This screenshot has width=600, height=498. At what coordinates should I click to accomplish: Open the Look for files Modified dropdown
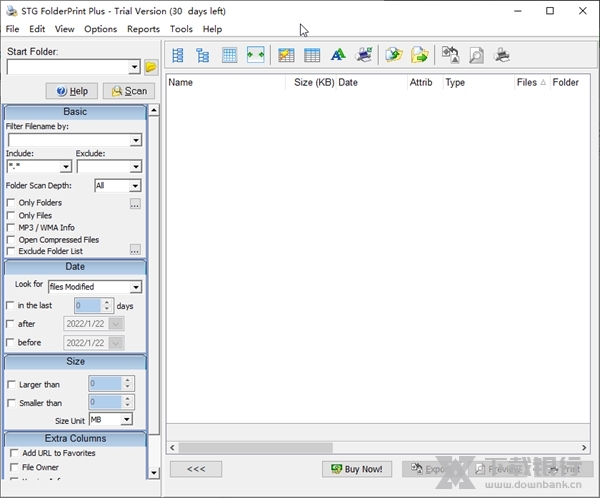[x=135, y=287]
